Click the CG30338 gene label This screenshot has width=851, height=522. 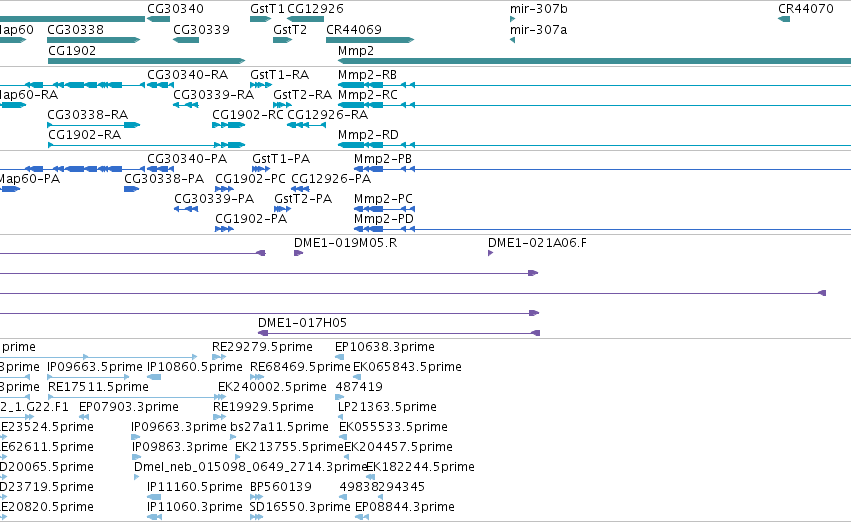75,29
